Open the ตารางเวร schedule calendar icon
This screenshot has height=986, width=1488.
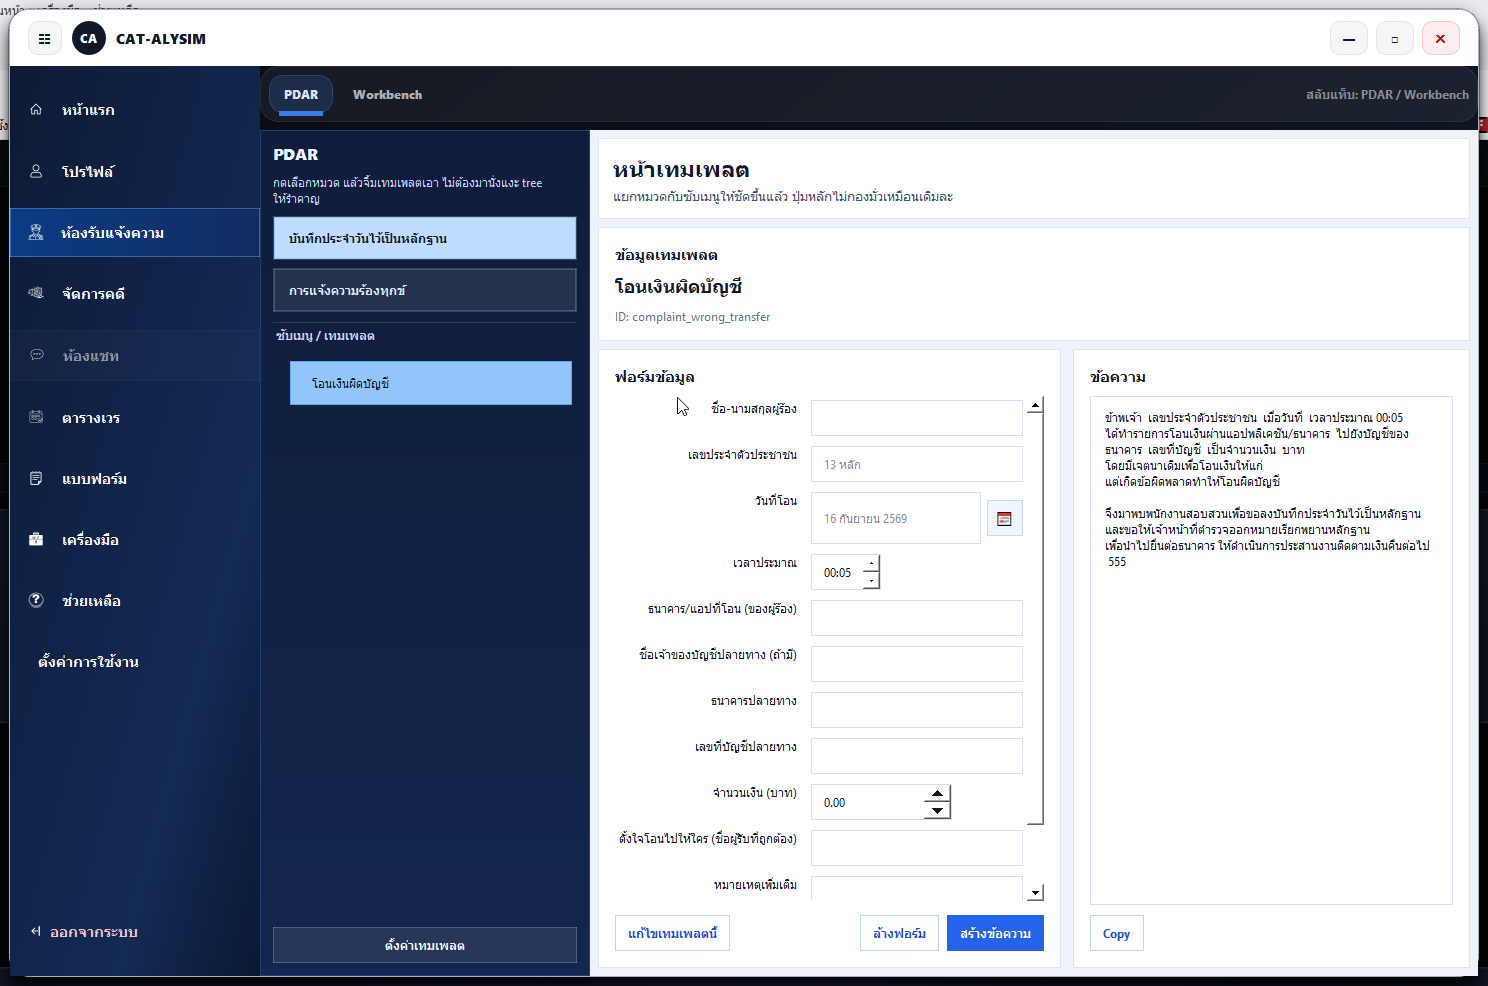point(36,418)
